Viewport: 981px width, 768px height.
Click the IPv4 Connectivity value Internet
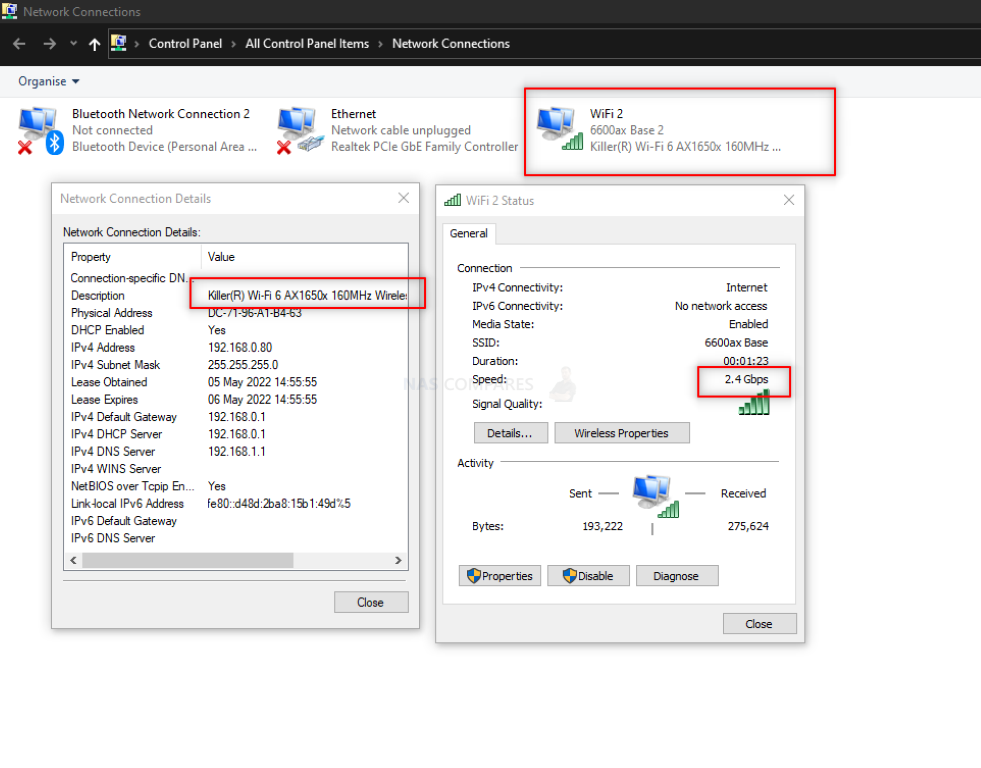pos(746,287)
